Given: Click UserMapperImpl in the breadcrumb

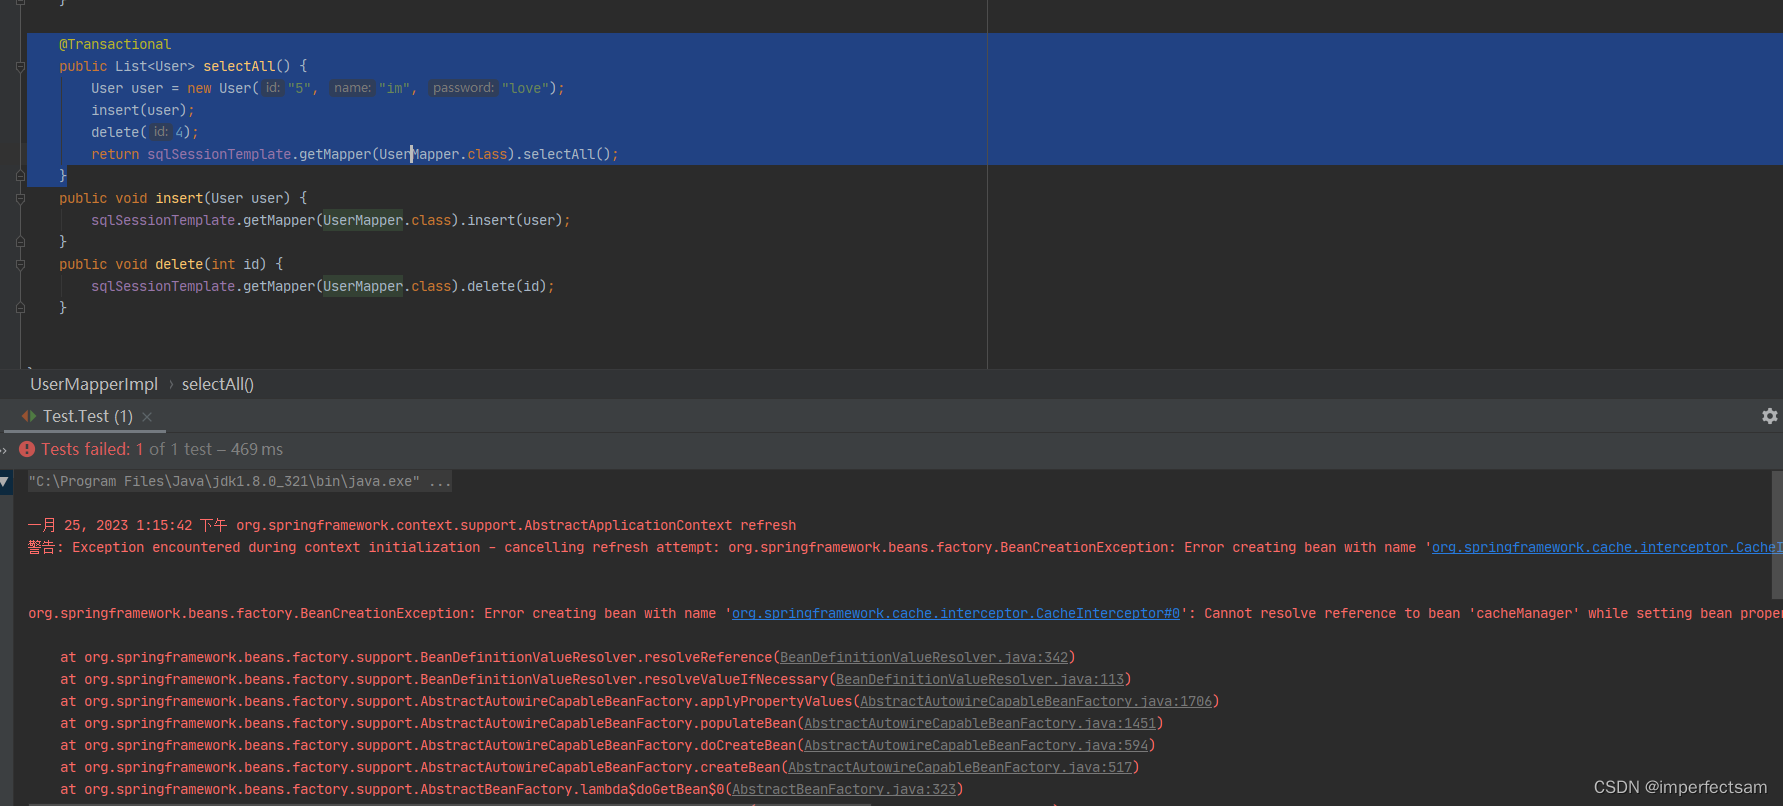Looking at the screenshot, I should 94,384.
